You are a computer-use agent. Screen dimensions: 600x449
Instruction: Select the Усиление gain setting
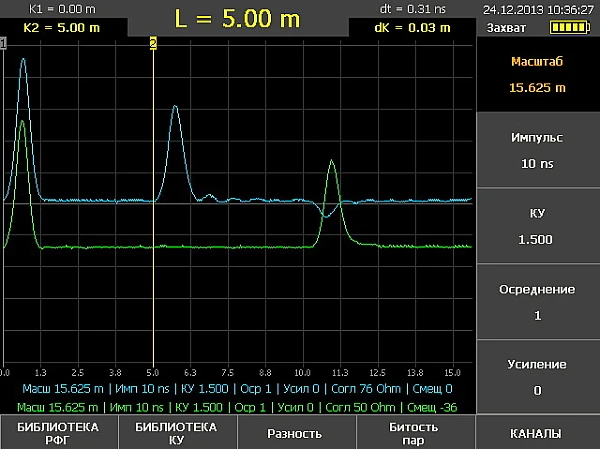(537, 377)
